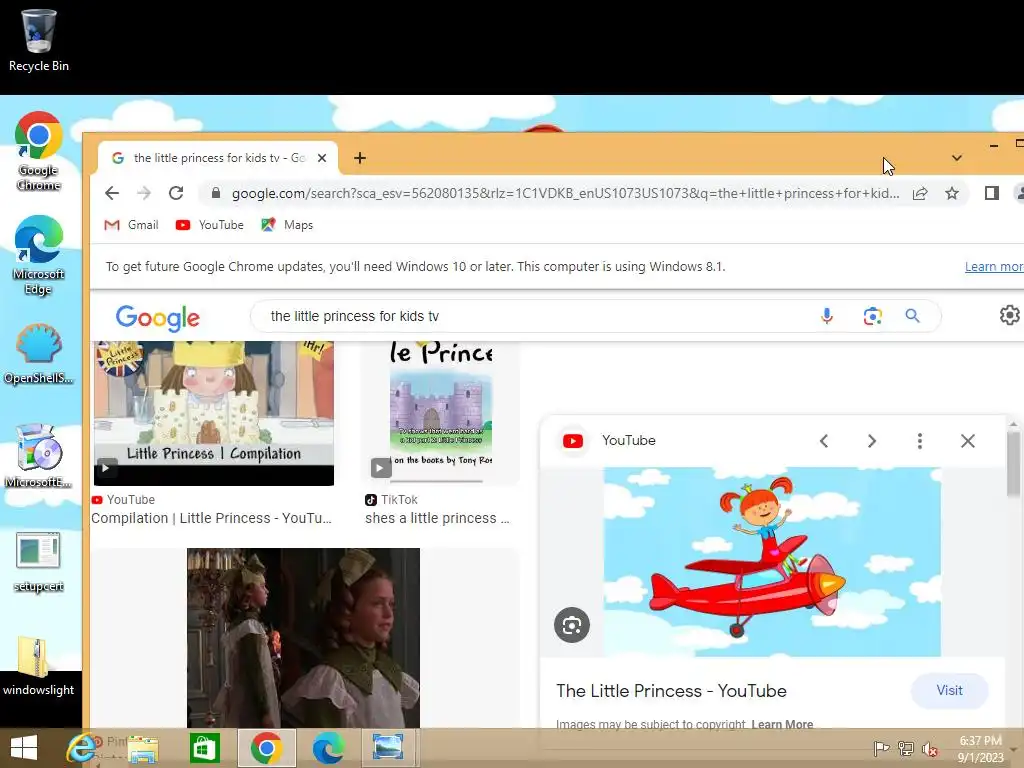Viewport: 1024px width, 768px height.
Task: Search inside image with Lens button
Action: [572, 625]
